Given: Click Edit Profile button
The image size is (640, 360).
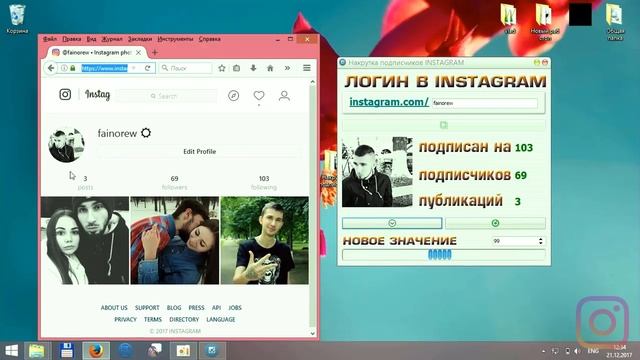Looking at the screenshot, I should [200, 151].
